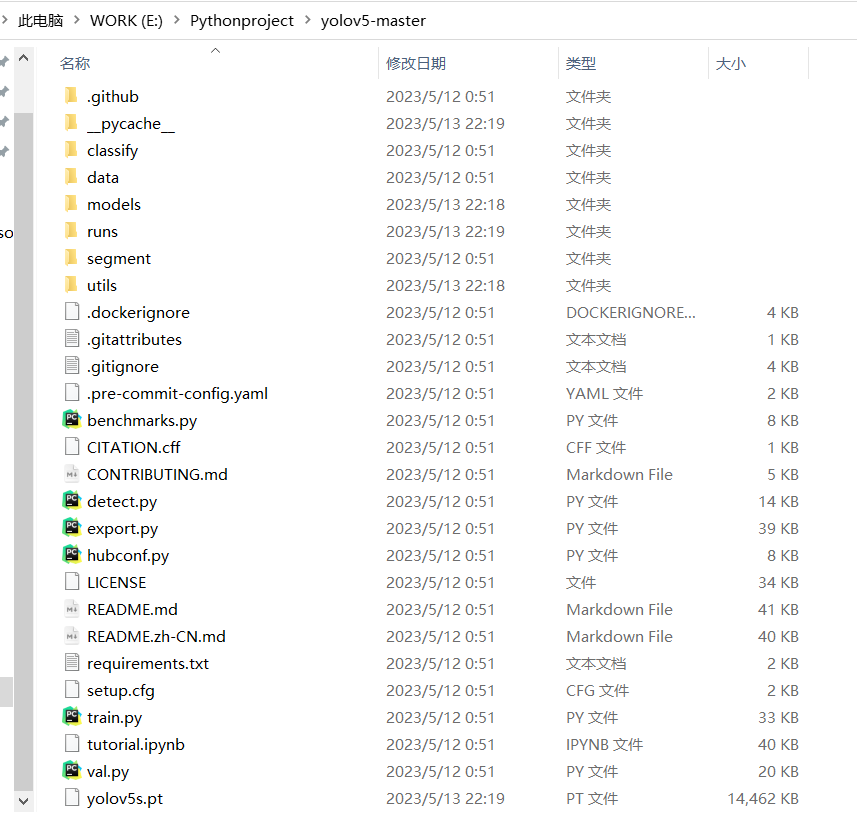Select the .pre-commit-config.yaml file name
This screenshot has height=837, width=857.
(177, 394)
